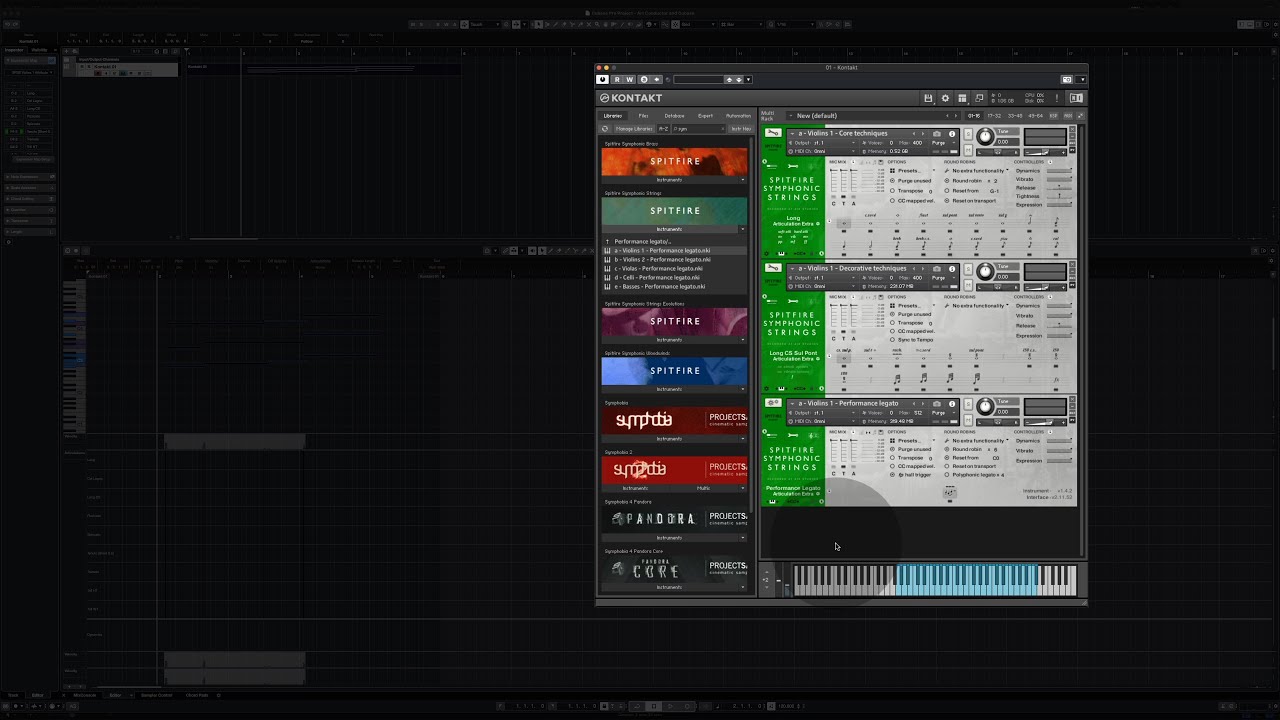Click the R automation read button in toolbar

(617, 80)
